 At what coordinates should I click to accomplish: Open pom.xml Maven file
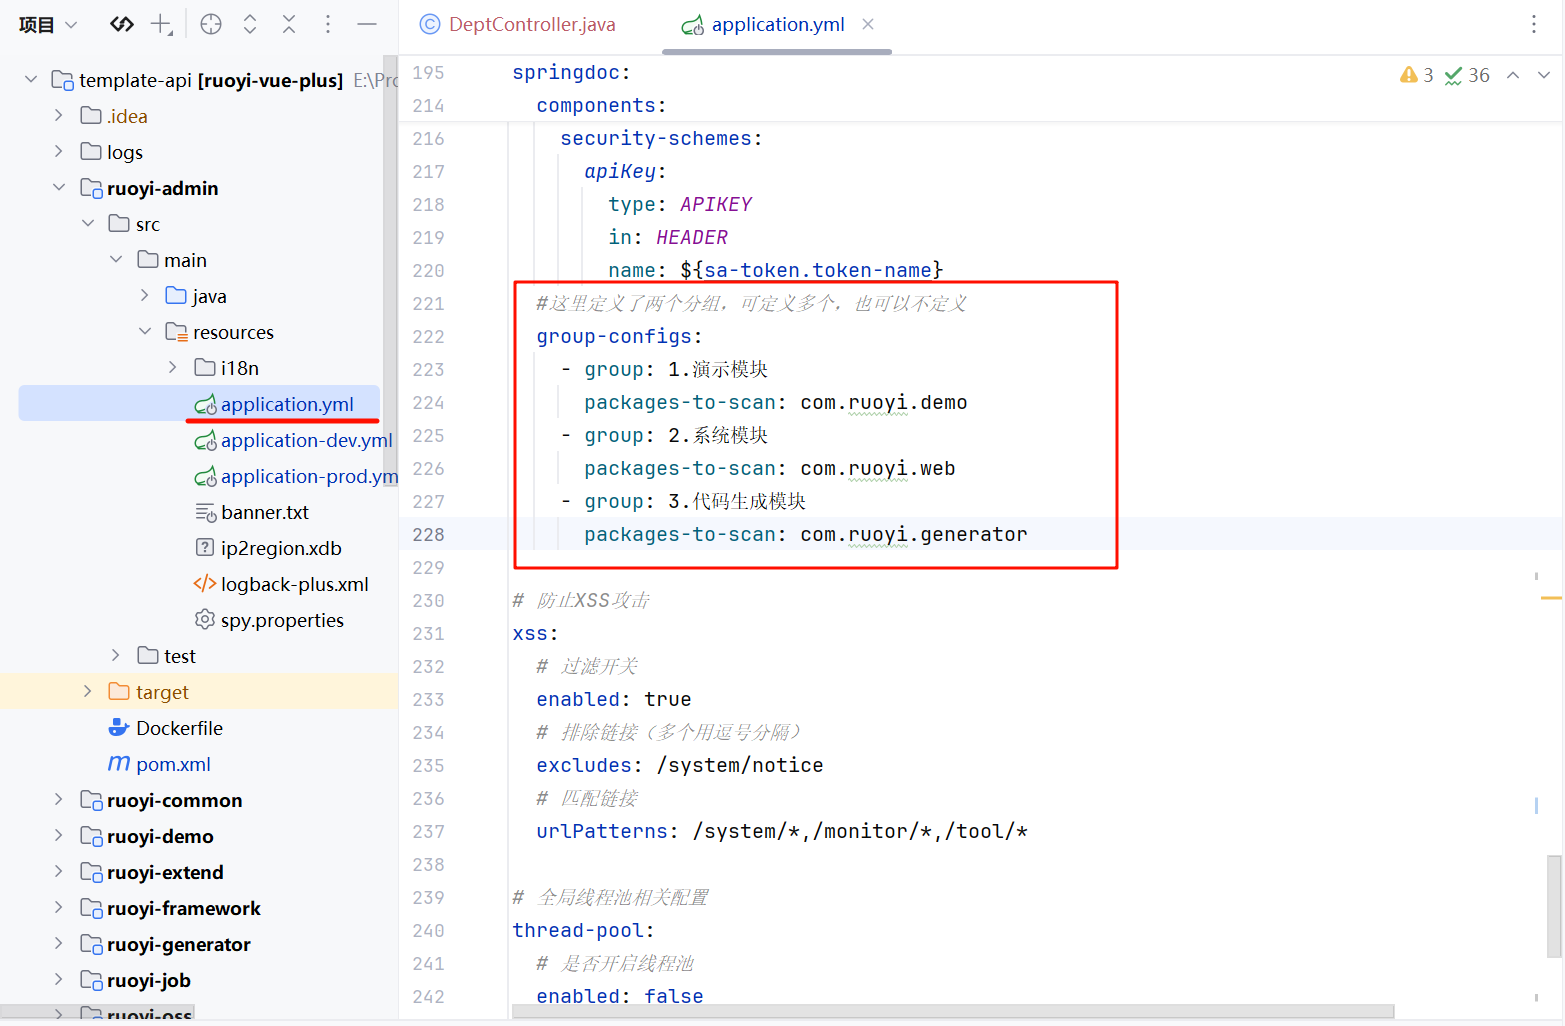[173, 764]
